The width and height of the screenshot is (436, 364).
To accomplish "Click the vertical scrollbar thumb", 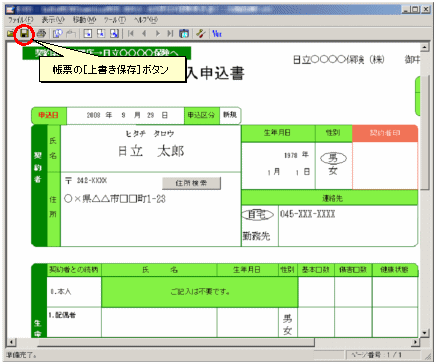I will (x=424, y=132).
